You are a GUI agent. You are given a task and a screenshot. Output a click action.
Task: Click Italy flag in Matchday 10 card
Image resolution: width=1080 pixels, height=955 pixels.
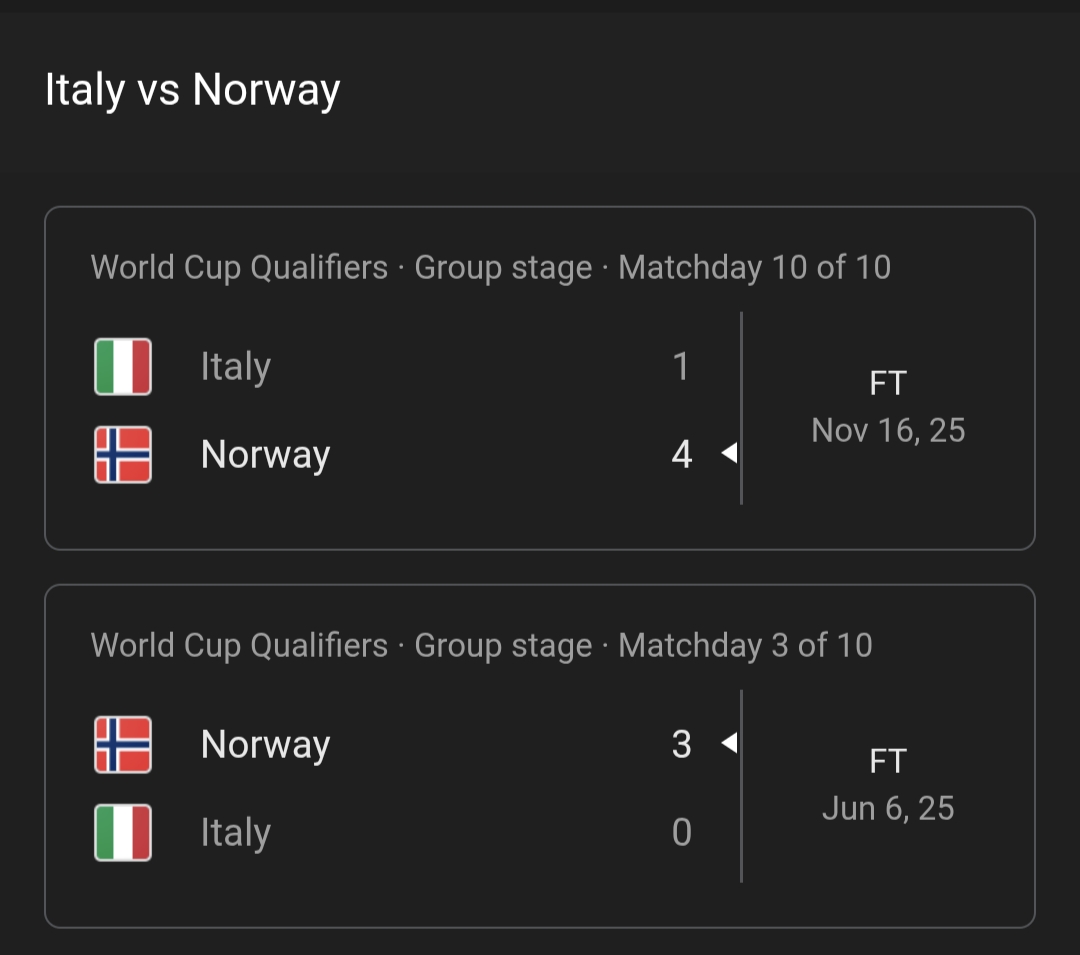(x=123, y=367)
